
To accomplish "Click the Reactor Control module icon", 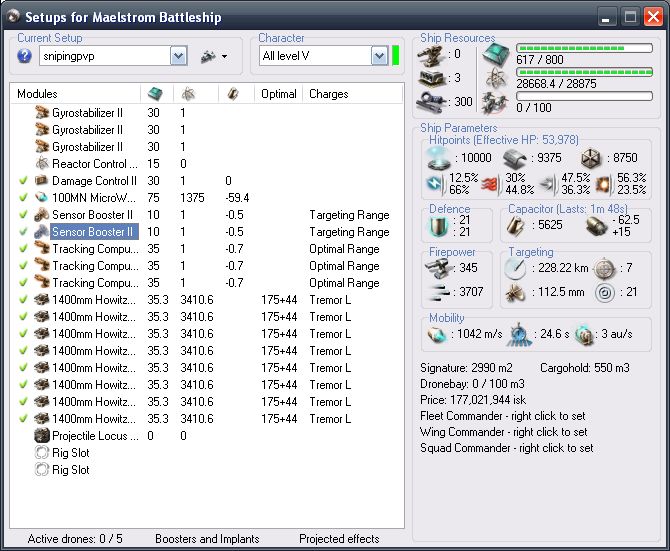I will [x=42, y=163].
